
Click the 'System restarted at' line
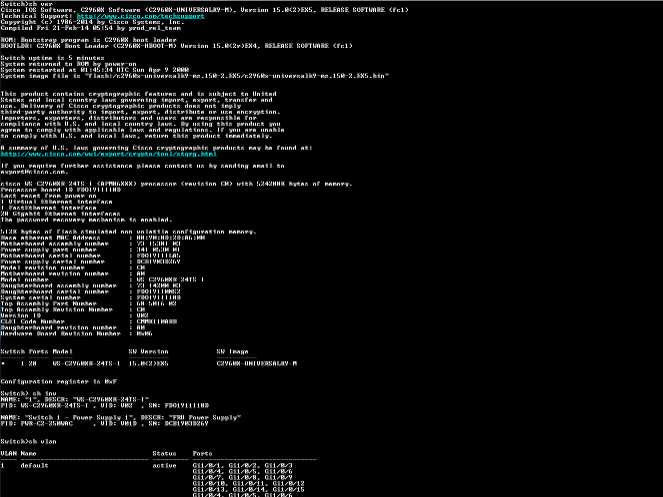click(x=95, y=70)
